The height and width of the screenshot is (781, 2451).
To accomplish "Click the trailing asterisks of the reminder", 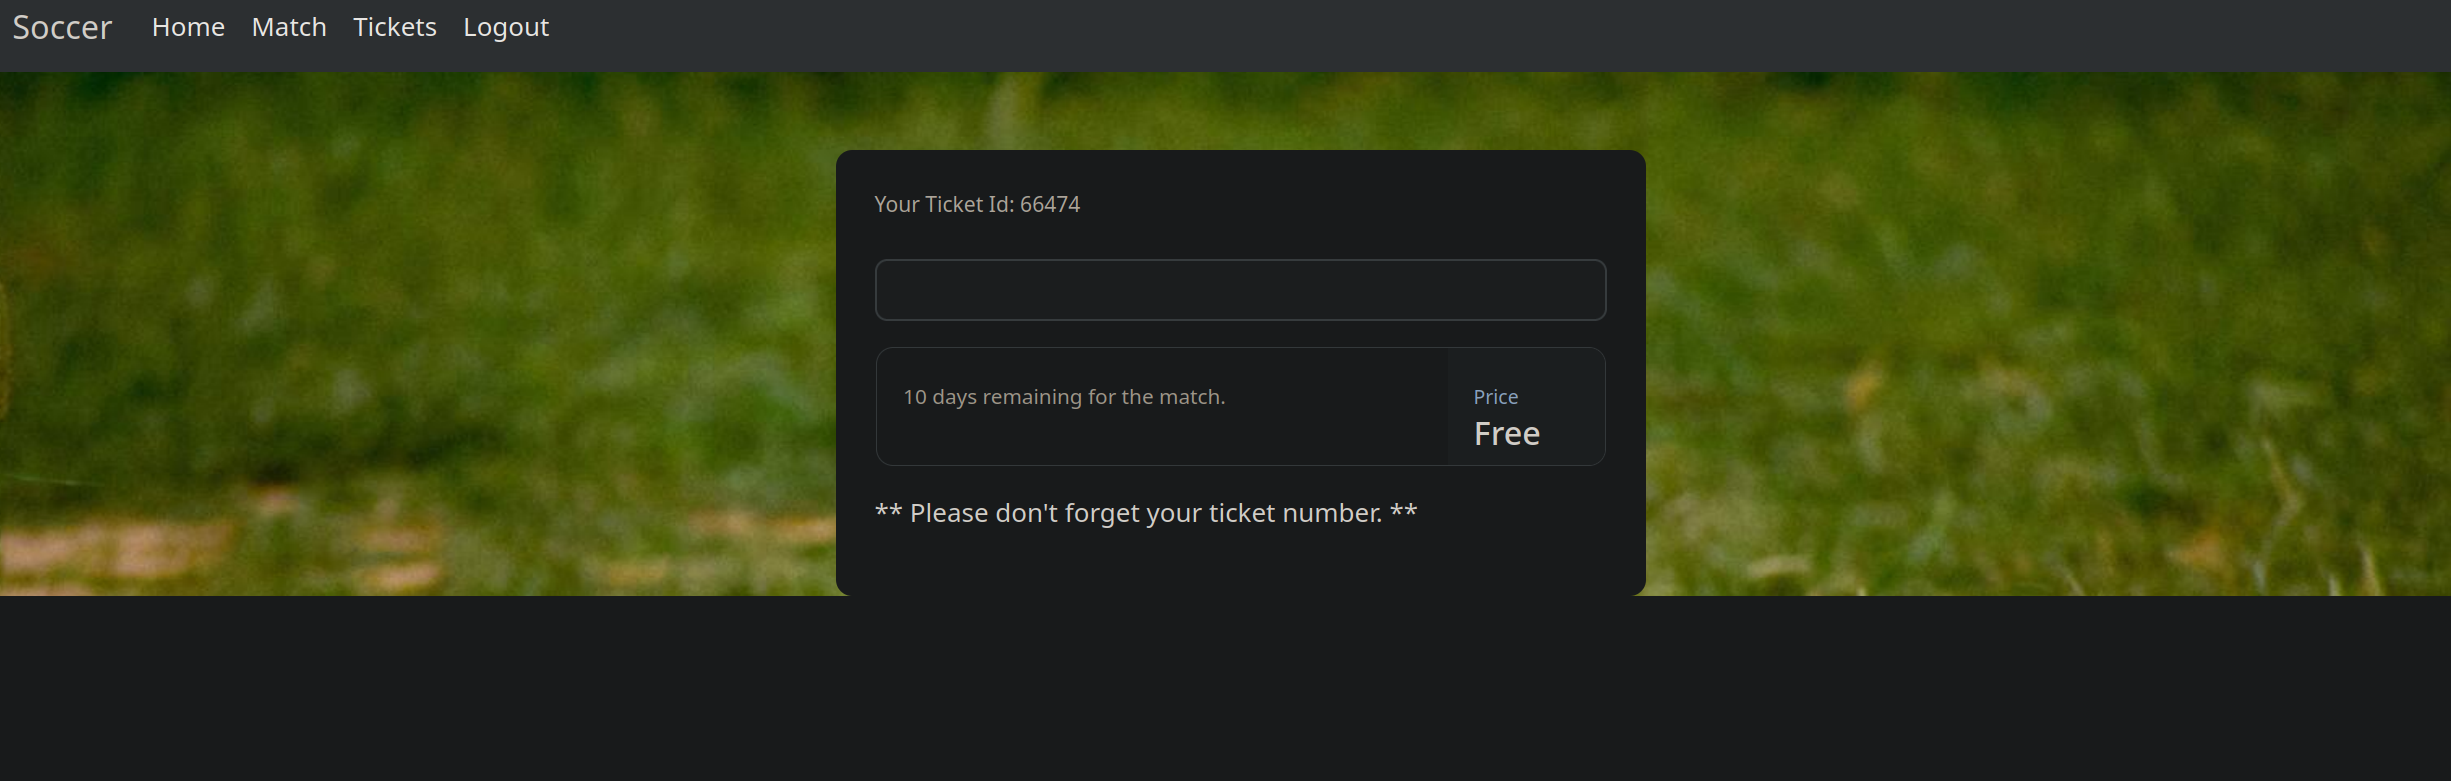I will (x=1403, y=513).
